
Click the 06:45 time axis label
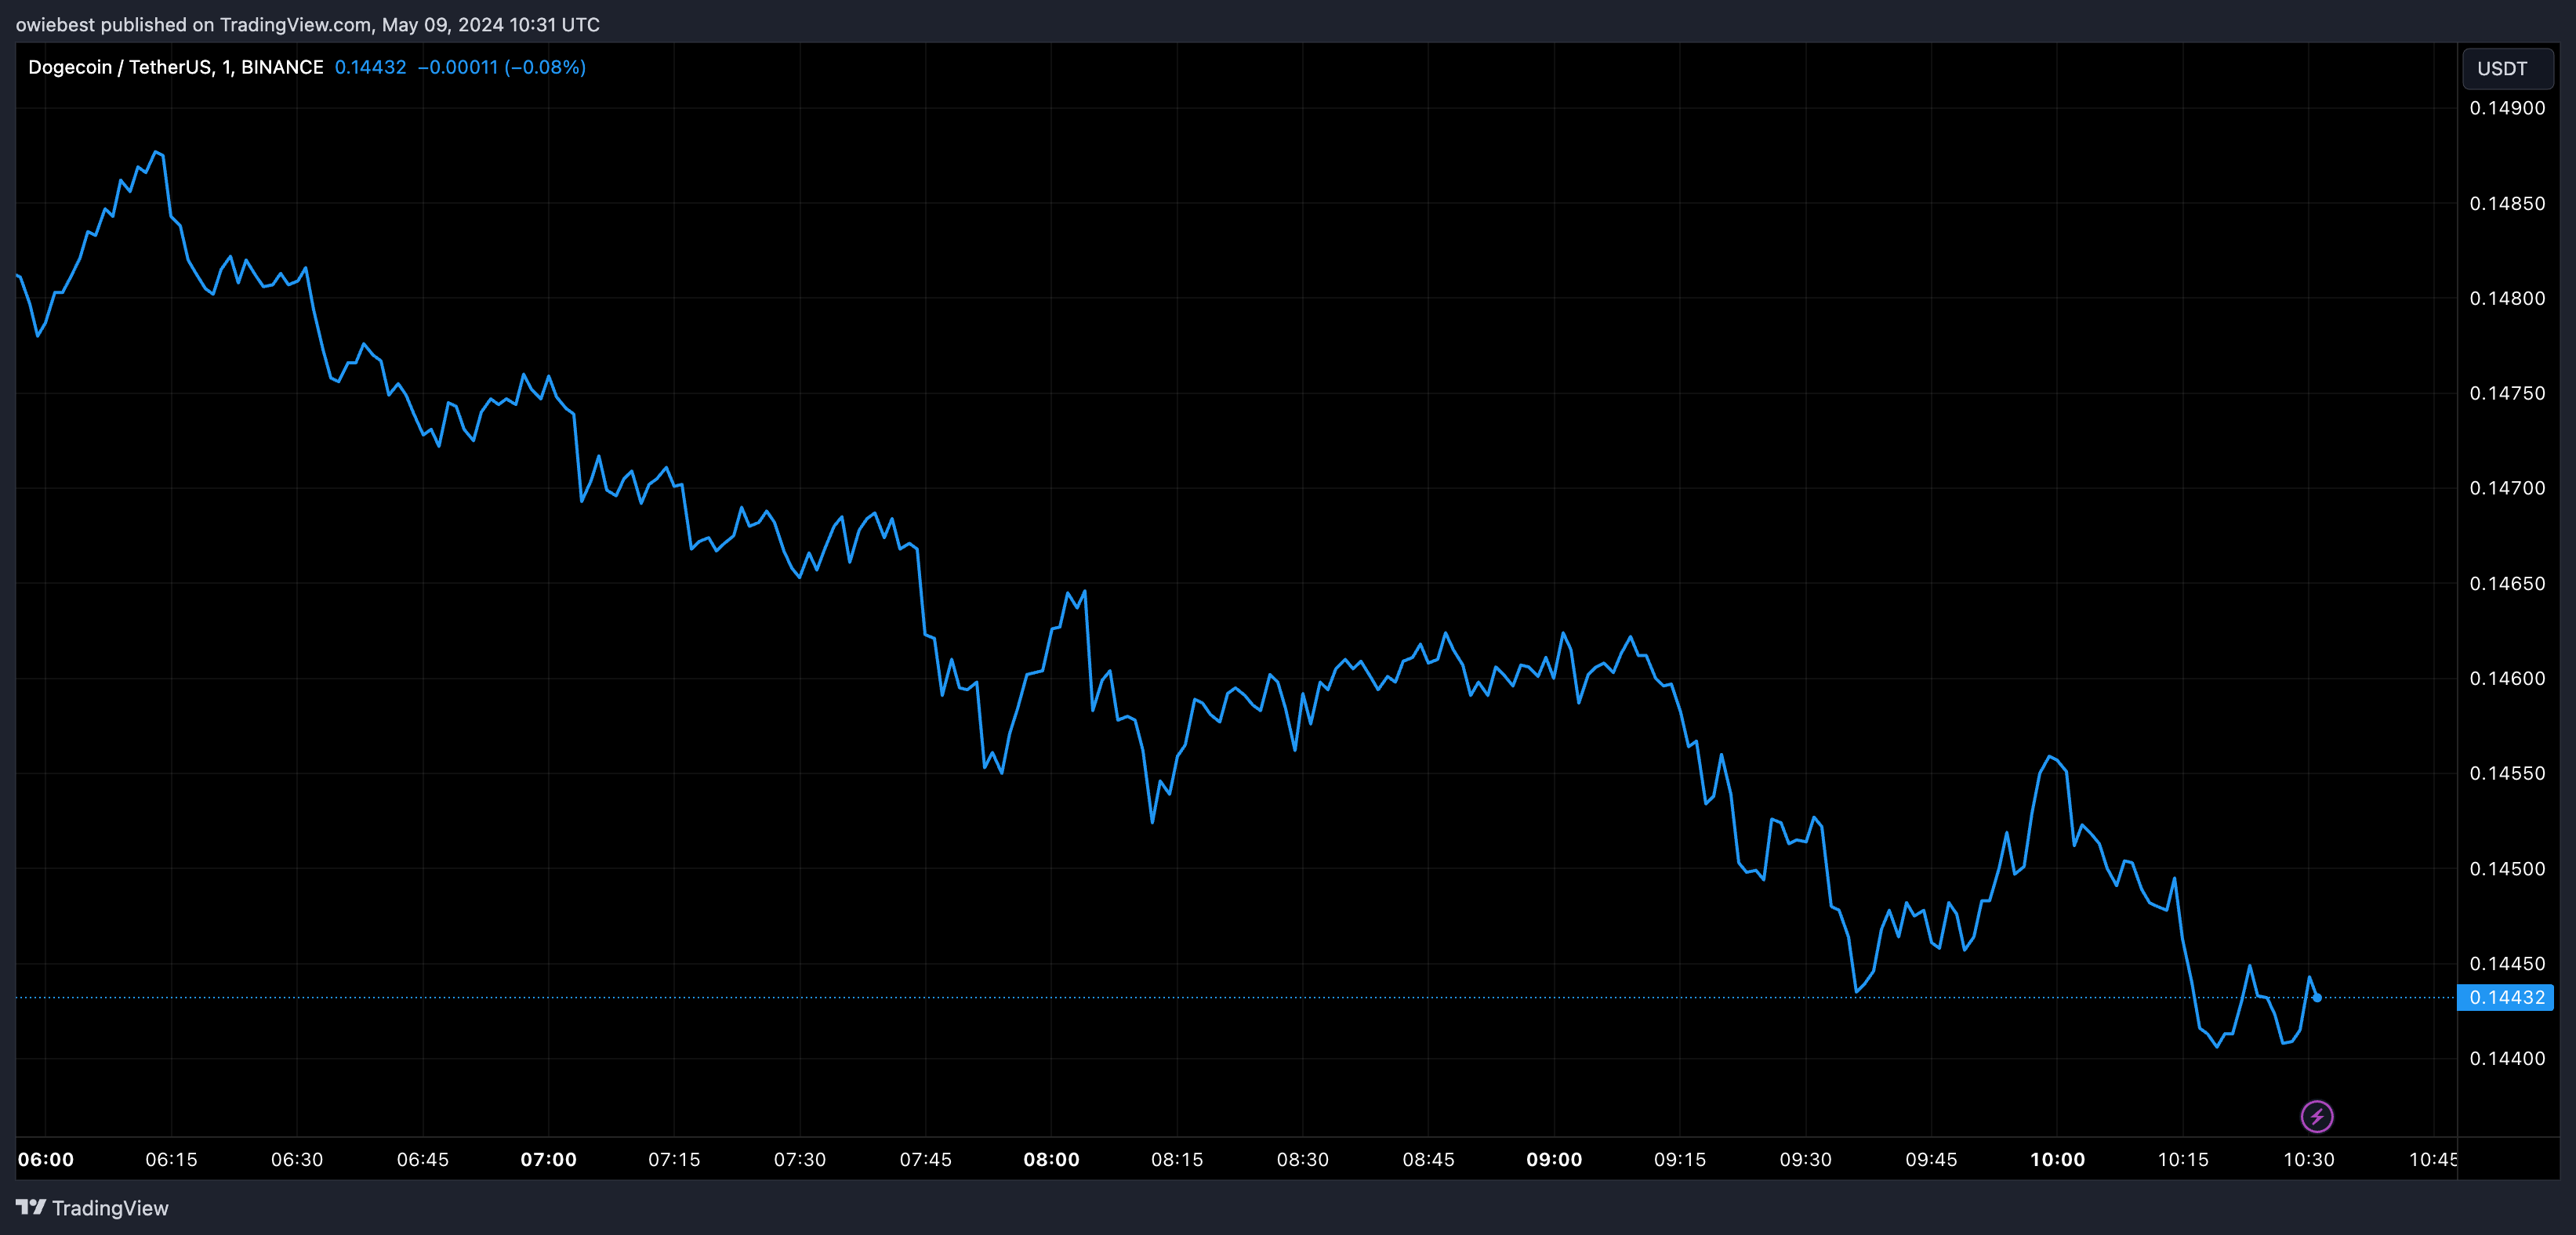coord(423,1159)
